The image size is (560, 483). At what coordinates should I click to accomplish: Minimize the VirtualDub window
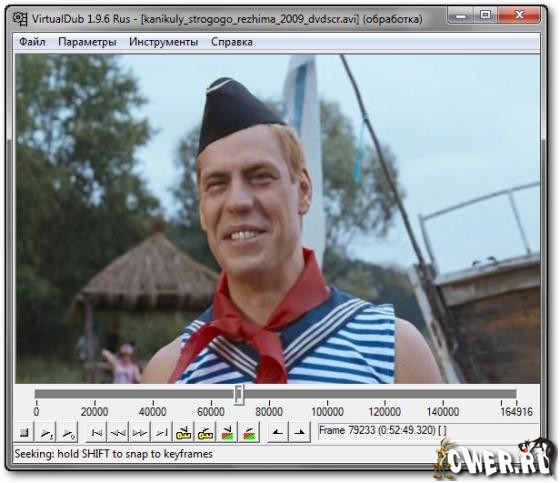click(461, 16)
